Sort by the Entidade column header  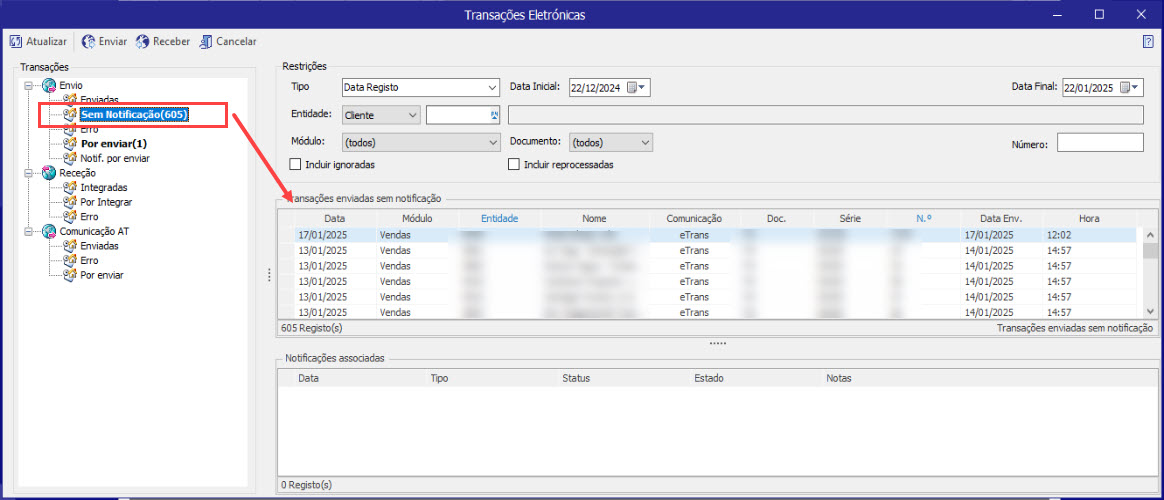point(499,218)
